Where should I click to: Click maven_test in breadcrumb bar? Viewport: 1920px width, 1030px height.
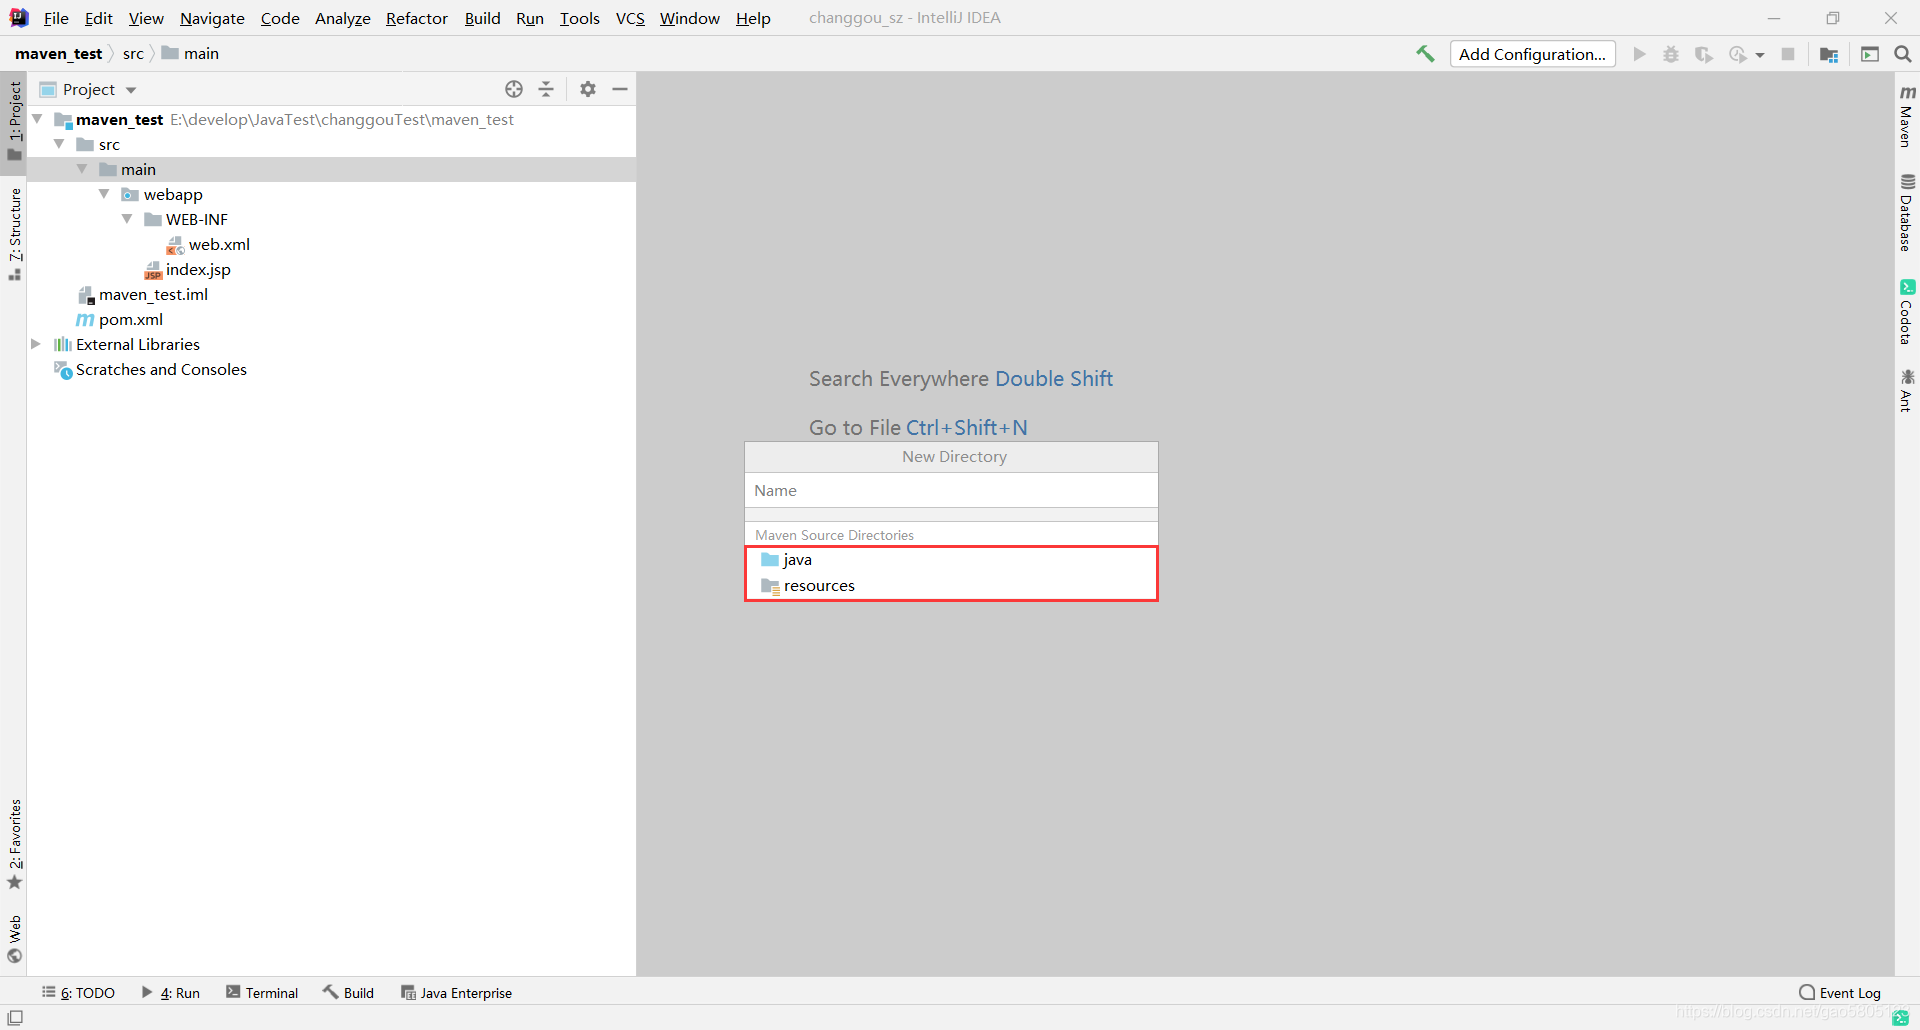click(x=59, y=54)
